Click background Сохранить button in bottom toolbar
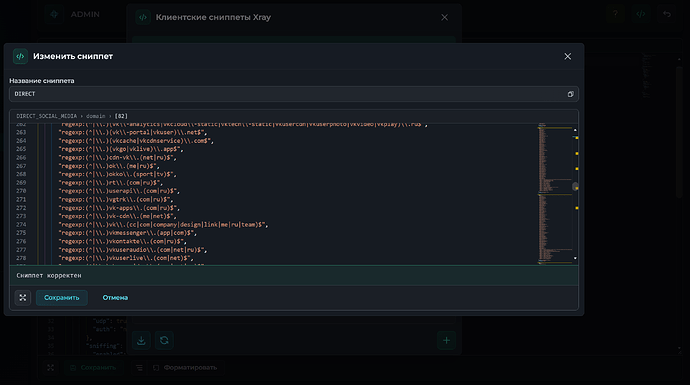This screenshot has width=690, height=385. point(94,367)
